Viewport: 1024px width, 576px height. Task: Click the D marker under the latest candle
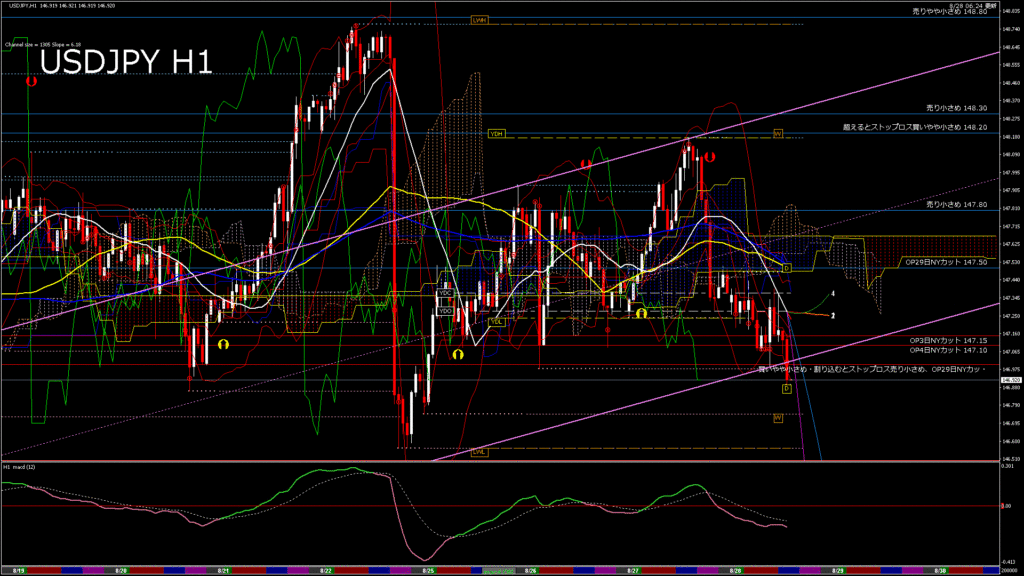coord(786,389)
